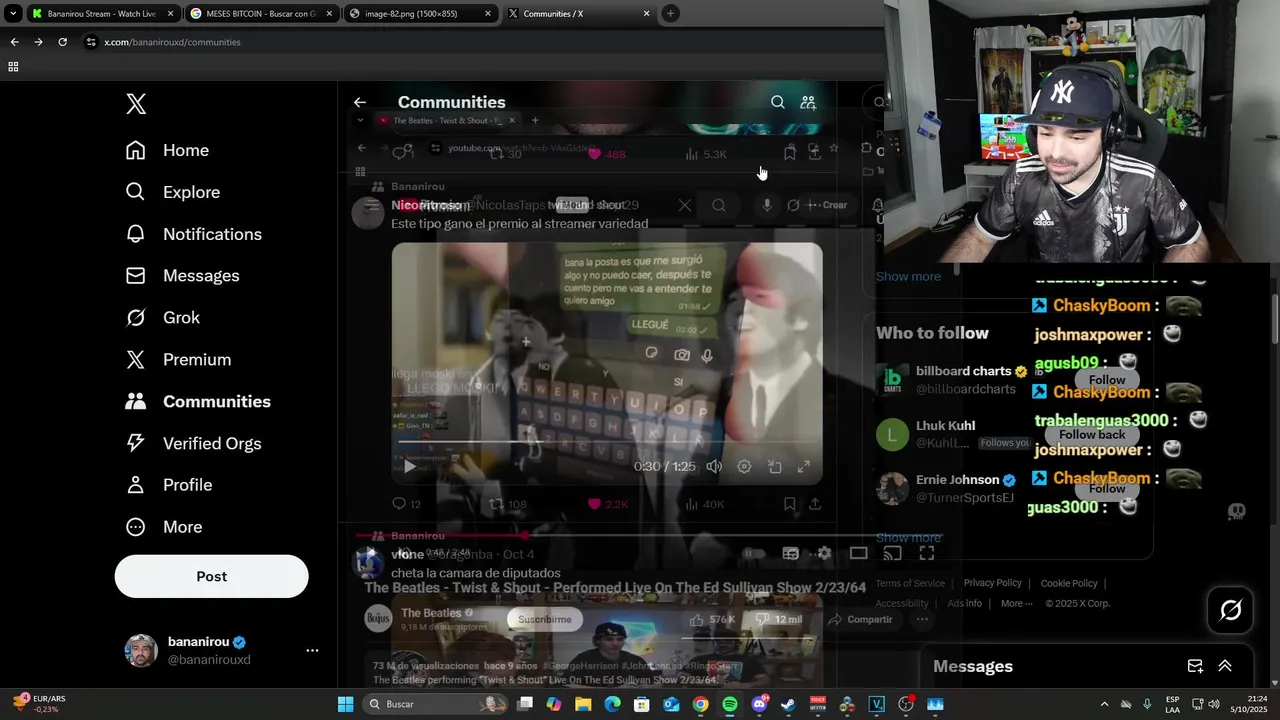Image resolution: width=1280 pixels, height=720 pixels.
Task: Click Show more under Who to follow
Action: 908,538
